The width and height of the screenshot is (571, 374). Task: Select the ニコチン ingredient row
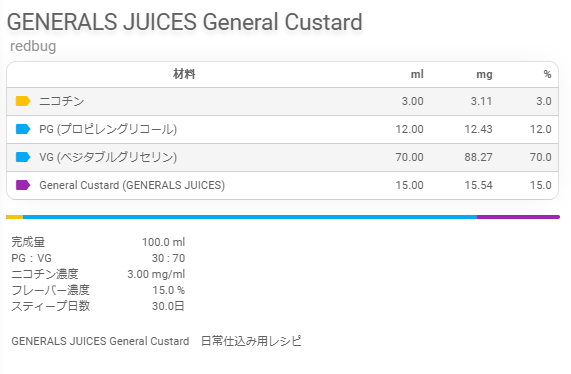click(283, 101)
